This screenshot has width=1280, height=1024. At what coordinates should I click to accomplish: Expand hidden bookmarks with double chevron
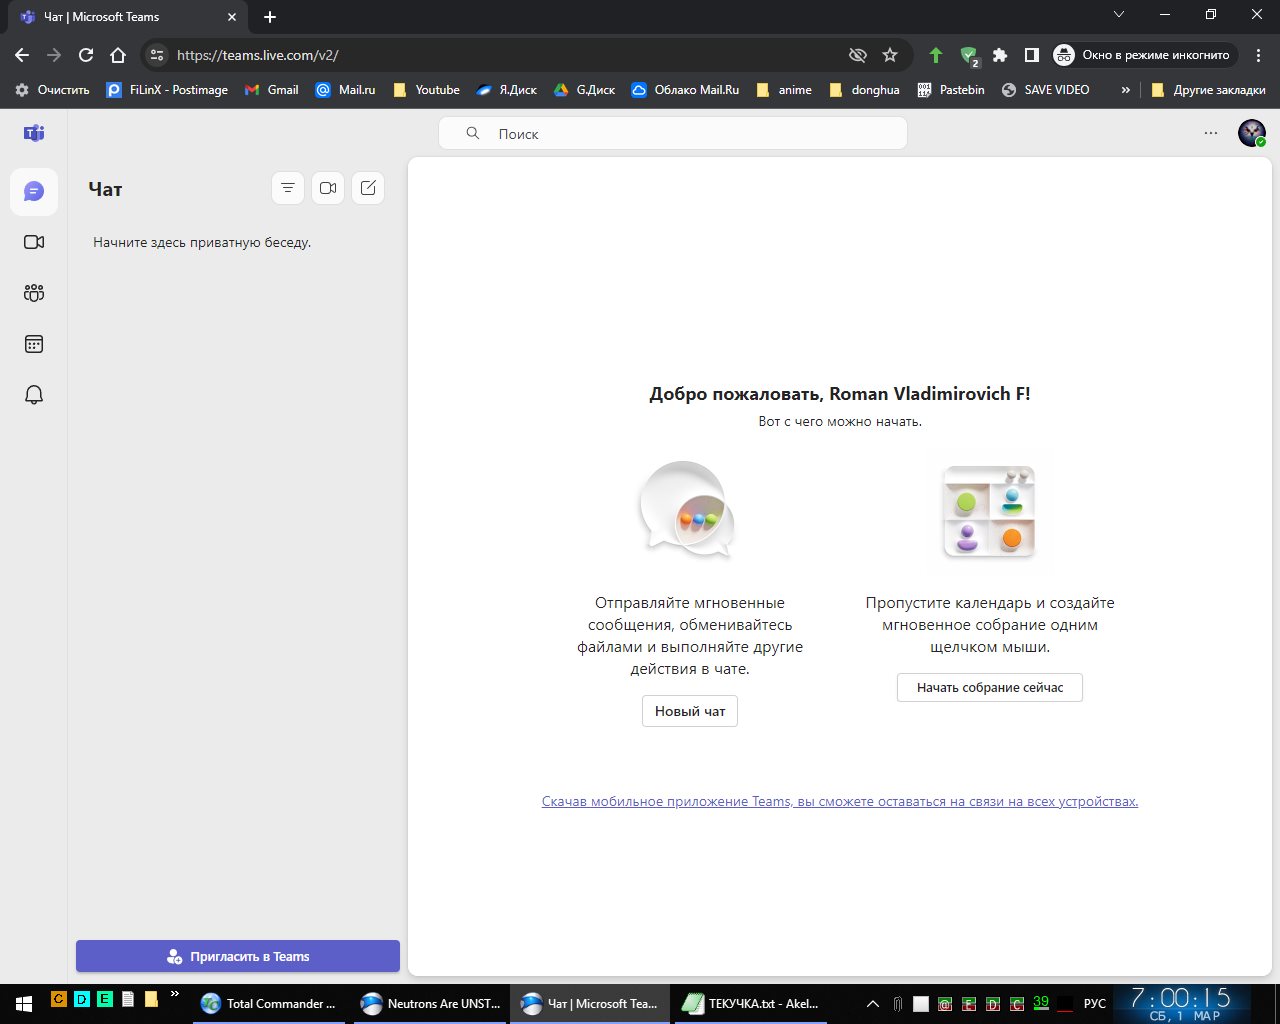tap(1126, 90)
